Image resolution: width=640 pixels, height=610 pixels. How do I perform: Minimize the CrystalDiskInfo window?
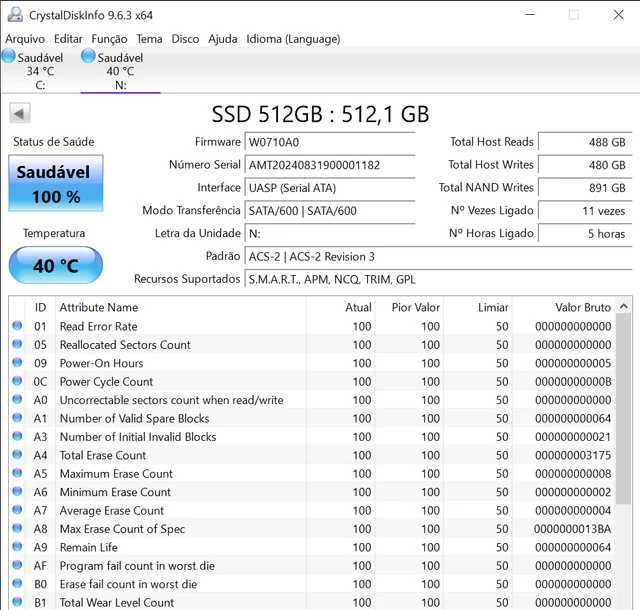click(530, 15)
